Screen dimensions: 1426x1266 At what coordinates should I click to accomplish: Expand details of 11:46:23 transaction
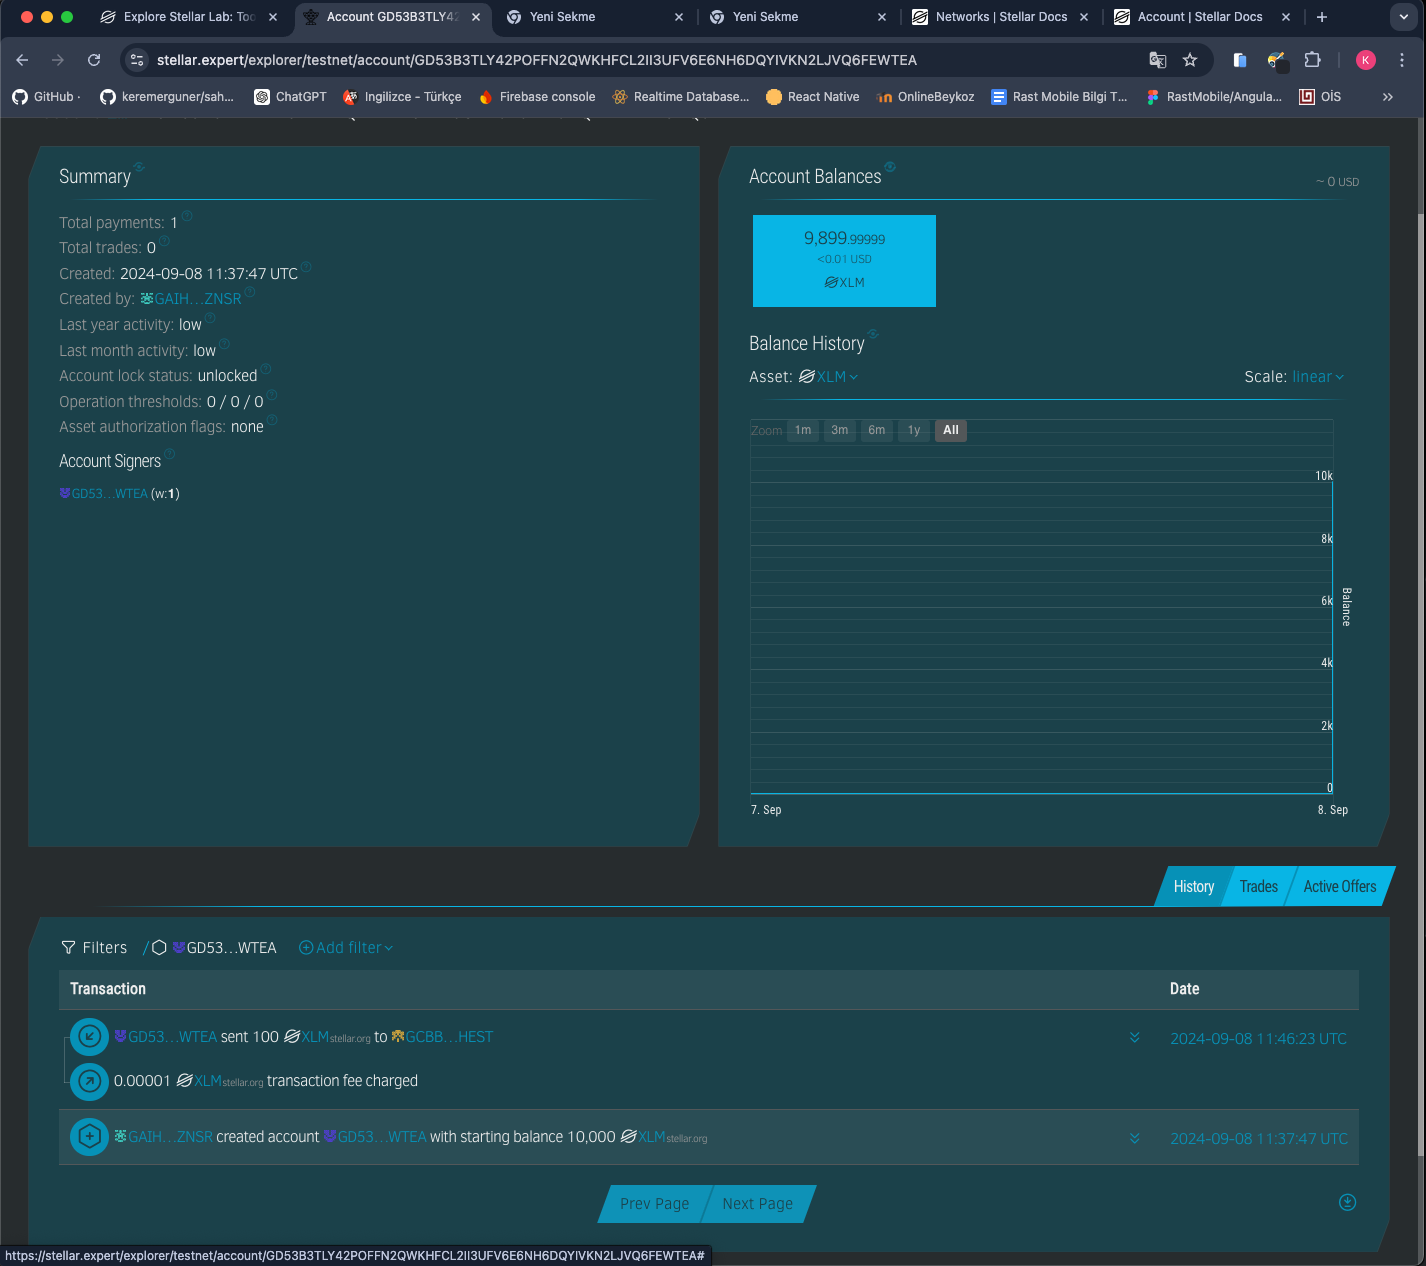(x=1135, y=1038)
